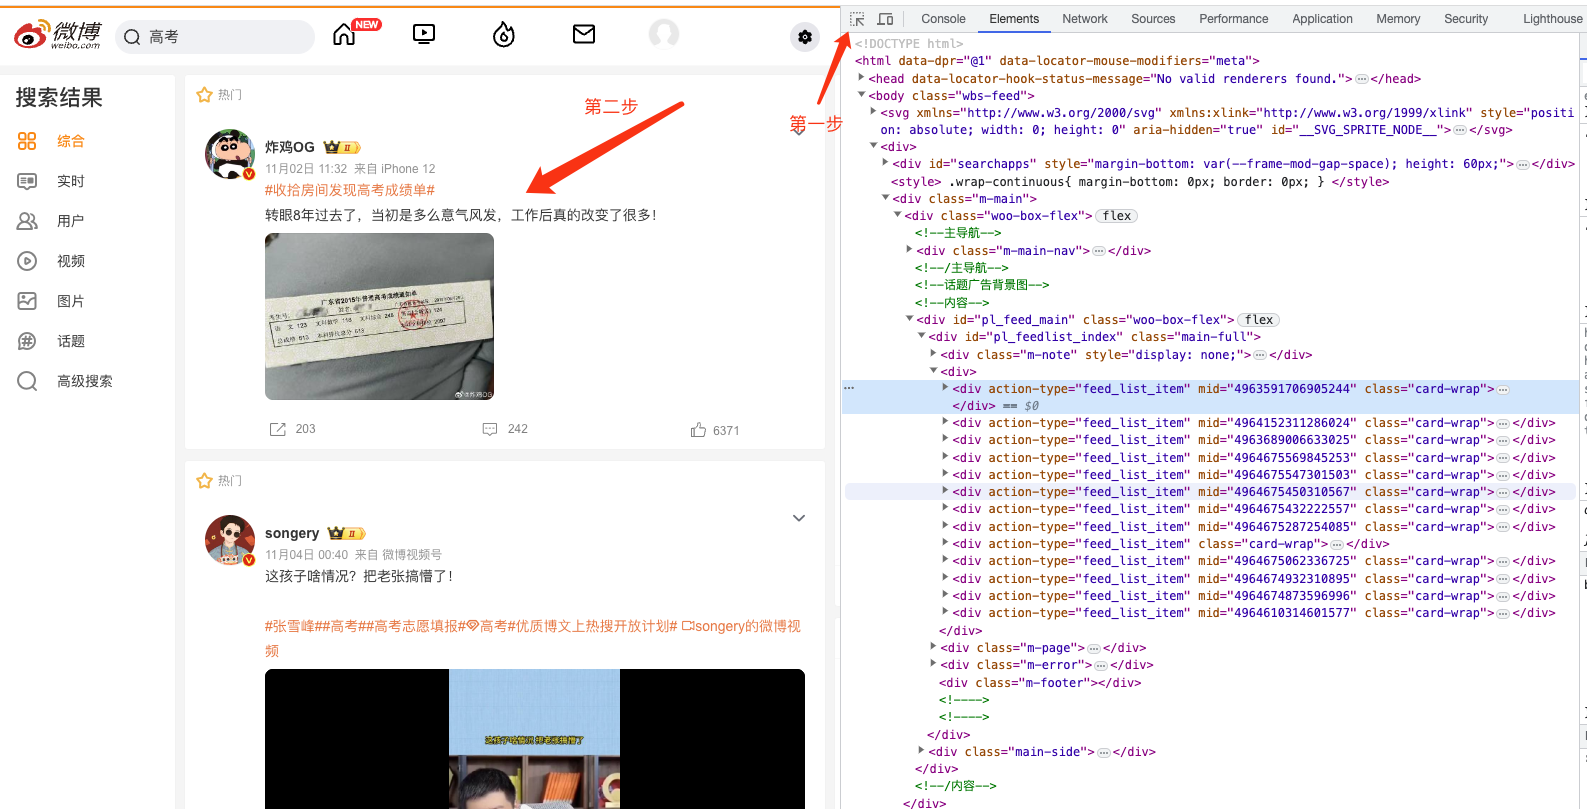Screen dimensions: 1587x809
Task: Click the 炸鸡OG user avatar
Action: [230, 154]
